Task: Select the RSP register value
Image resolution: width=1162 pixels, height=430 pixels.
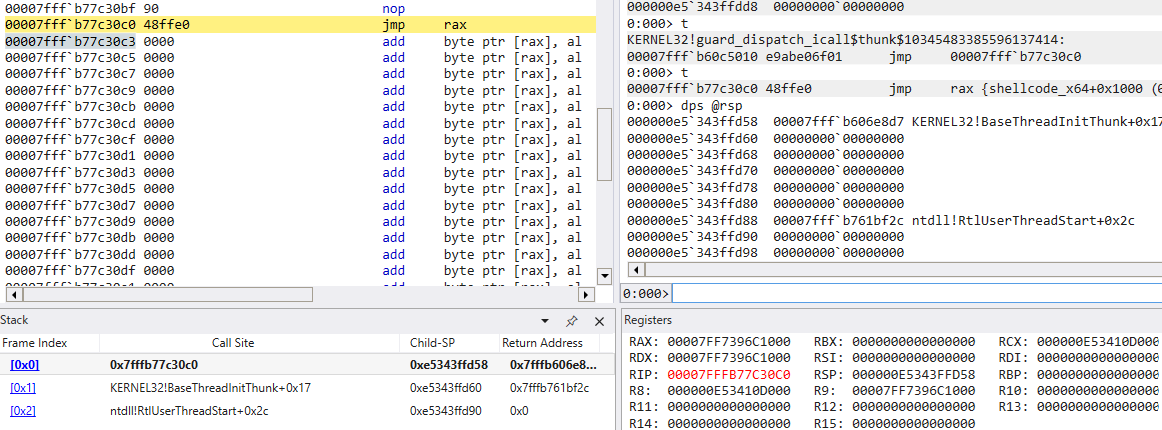Action: pos(913,374)
